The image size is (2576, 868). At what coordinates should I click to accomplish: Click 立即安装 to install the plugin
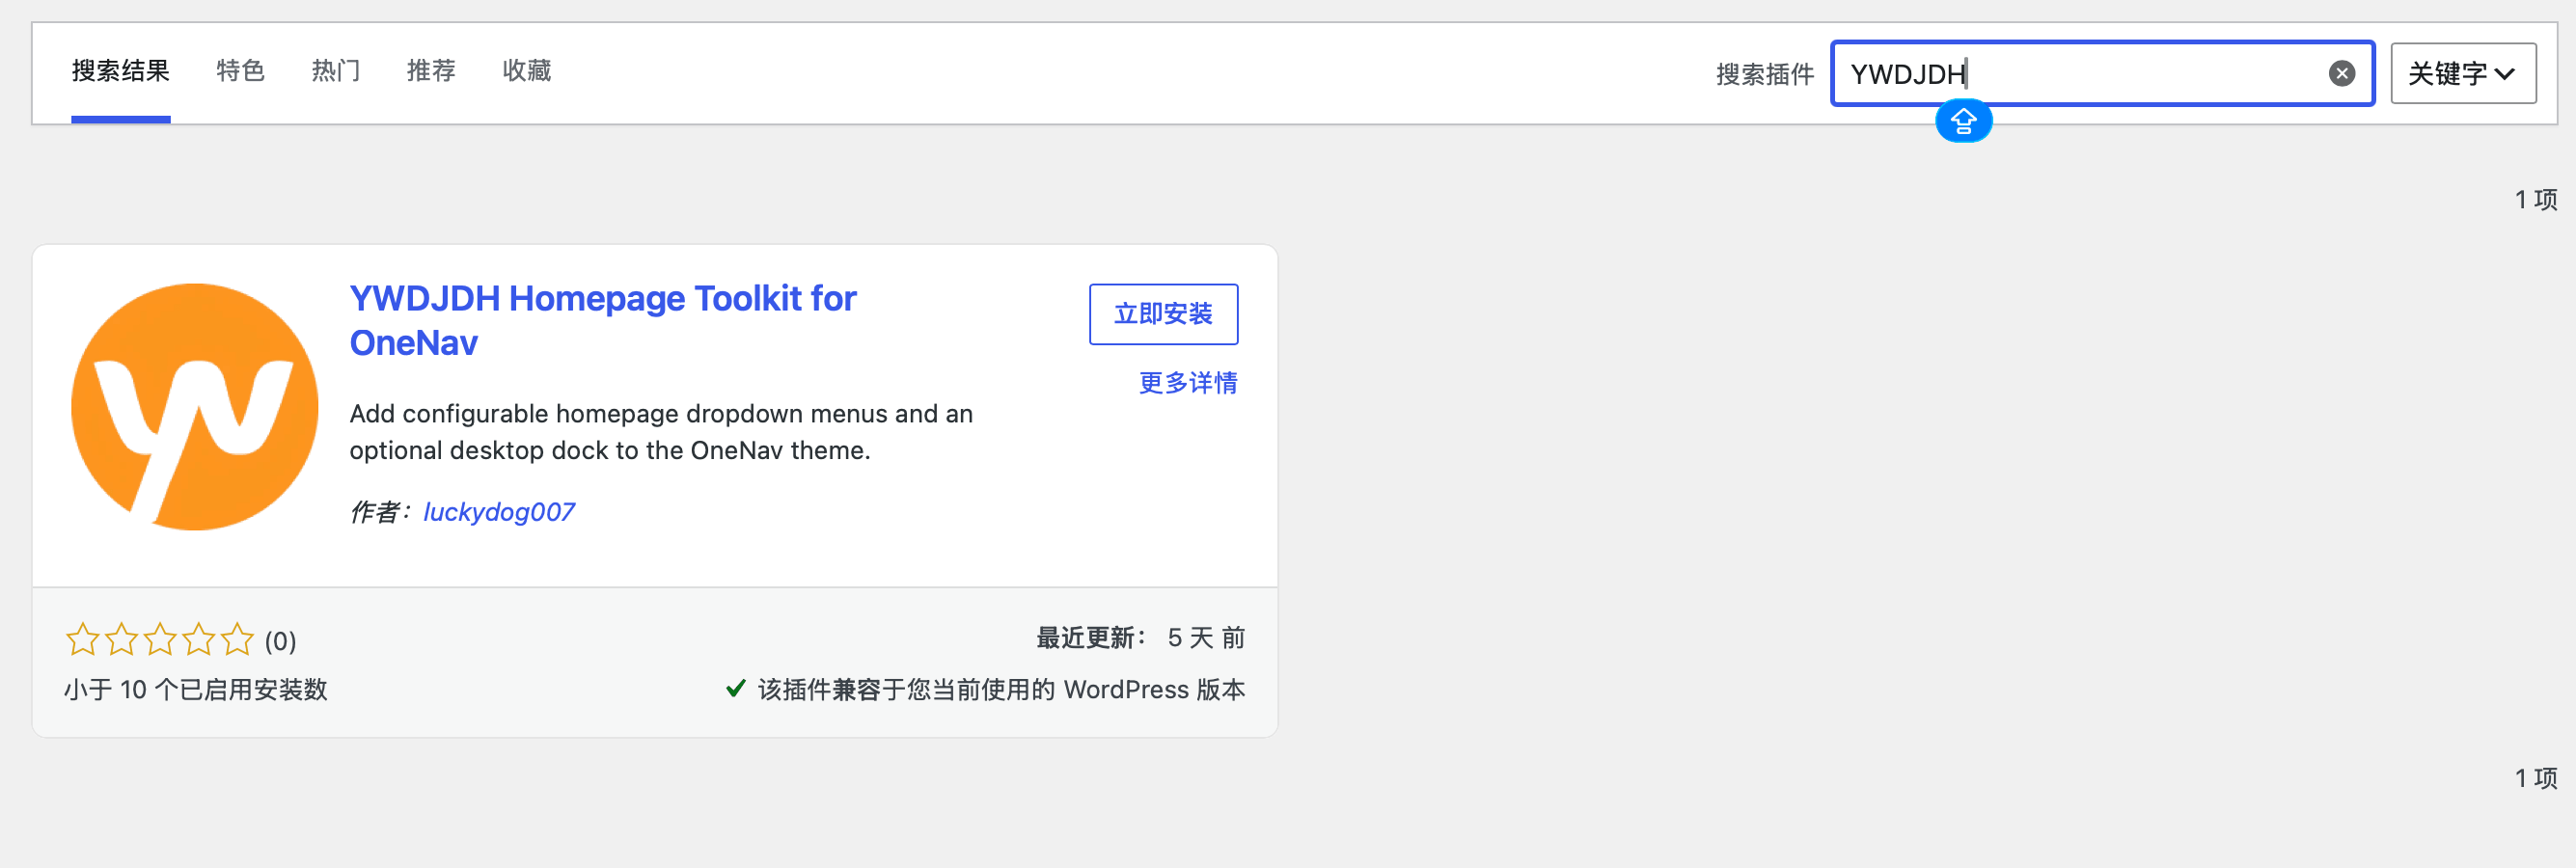click(x=1163, y=314)
